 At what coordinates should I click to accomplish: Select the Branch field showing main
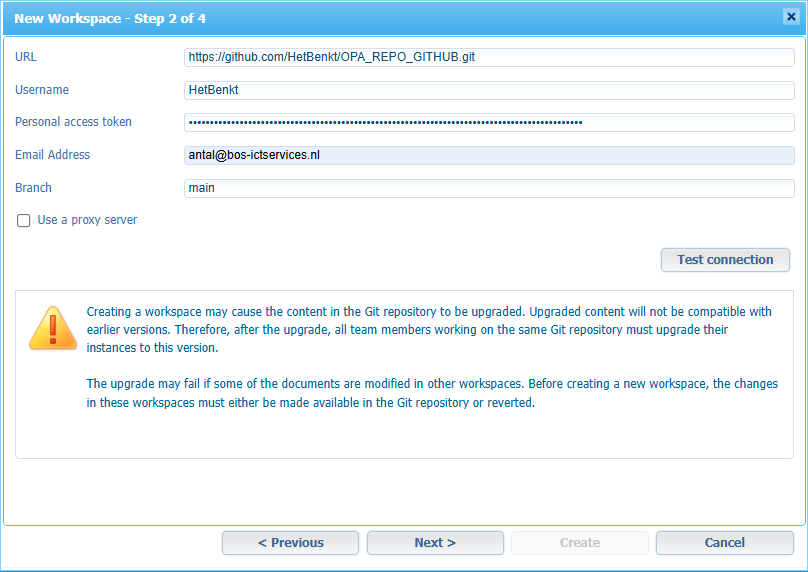click(x=489, y=188)
